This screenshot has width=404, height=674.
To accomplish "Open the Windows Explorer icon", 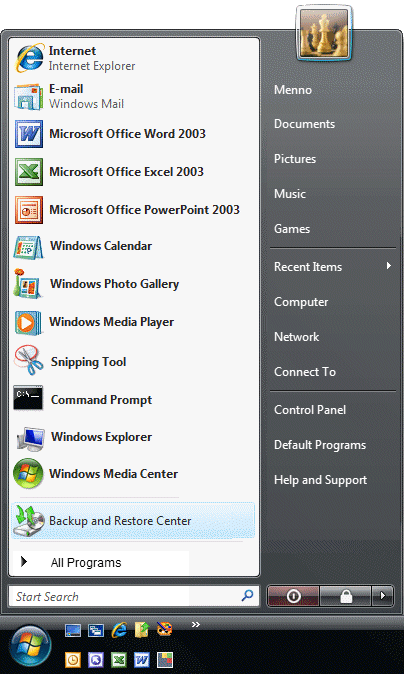I will tap(30, 438).
